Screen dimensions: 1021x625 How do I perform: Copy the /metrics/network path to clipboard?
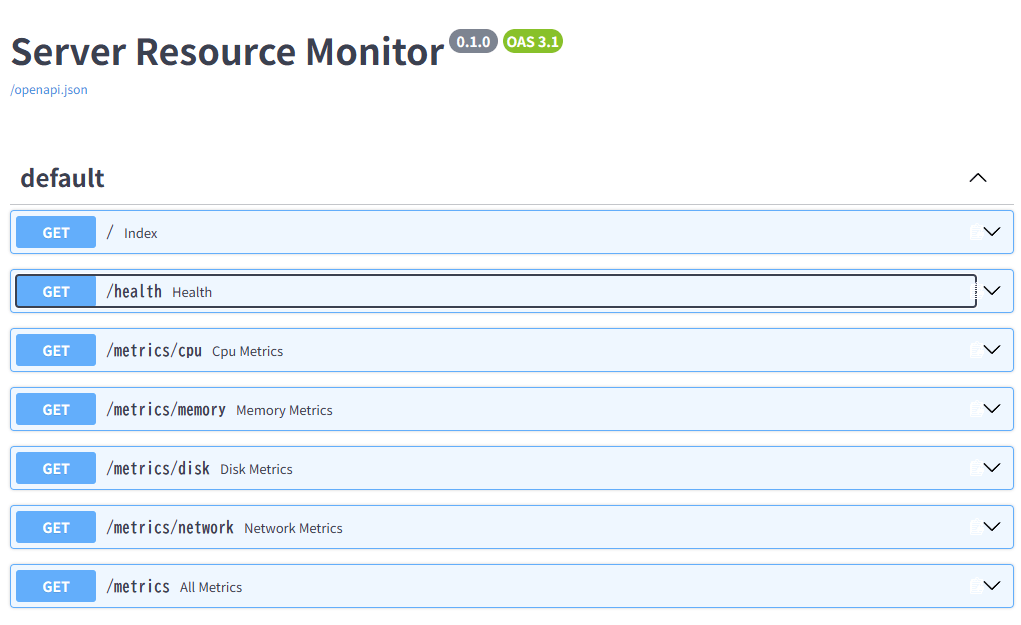click(x=975, y=527)
